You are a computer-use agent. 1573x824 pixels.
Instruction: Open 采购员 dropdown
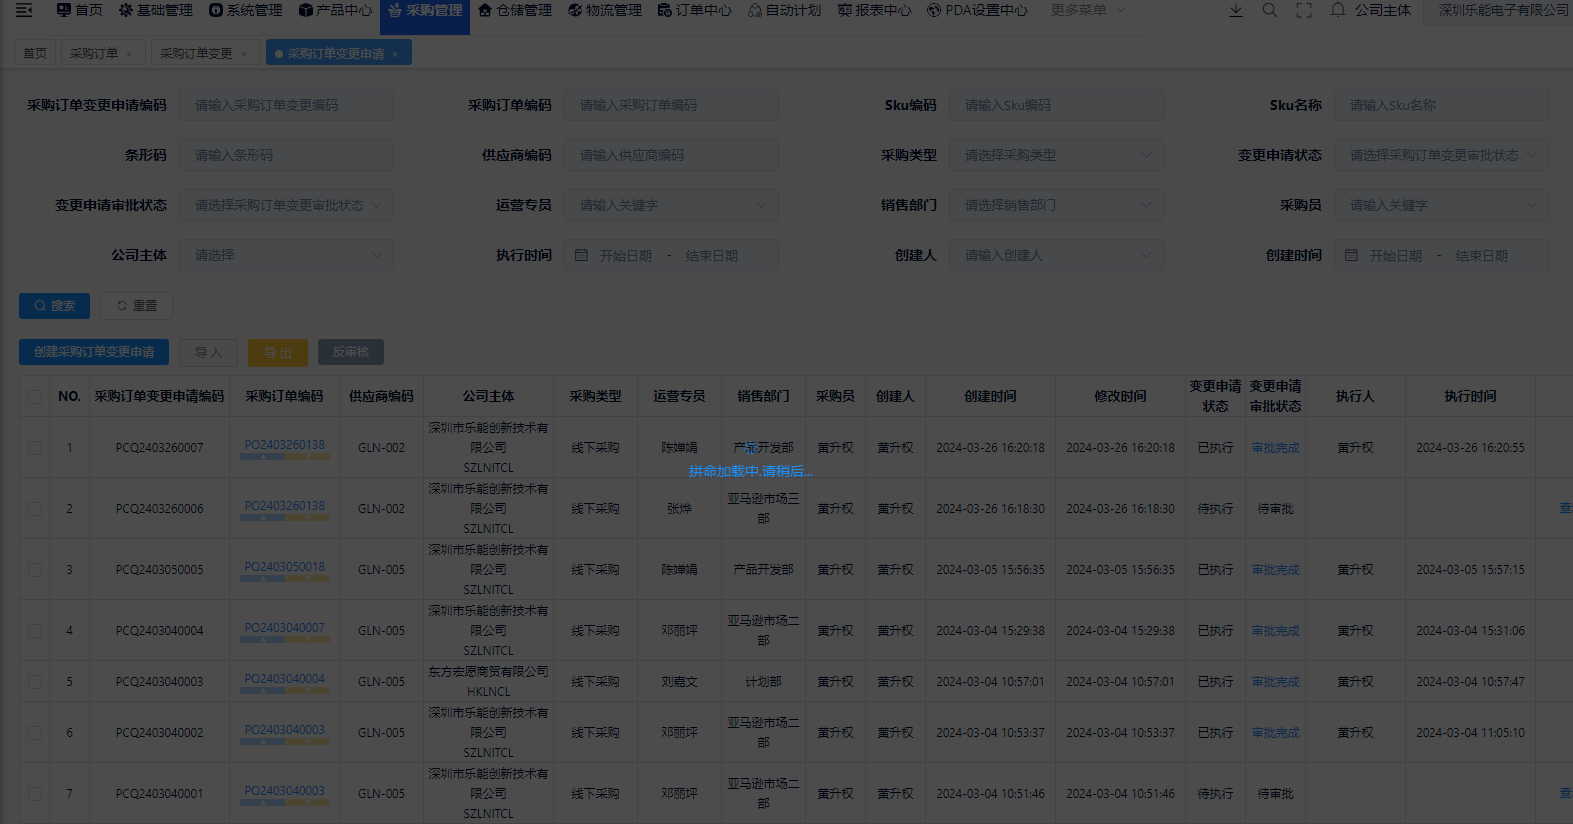tap(1441, 206)
